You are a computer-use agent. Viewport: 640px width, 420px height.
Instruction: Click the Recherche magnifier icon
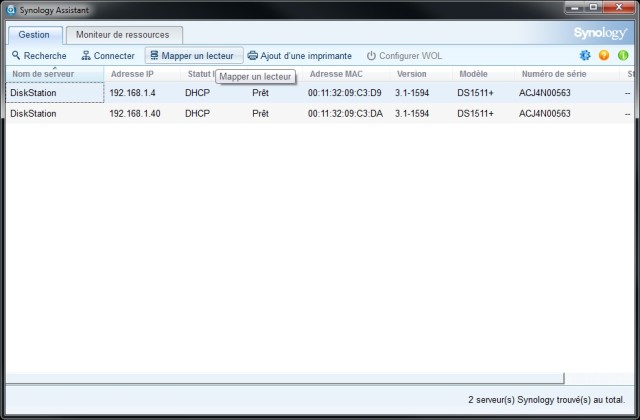pyautogui.click(x=16, y=55)
